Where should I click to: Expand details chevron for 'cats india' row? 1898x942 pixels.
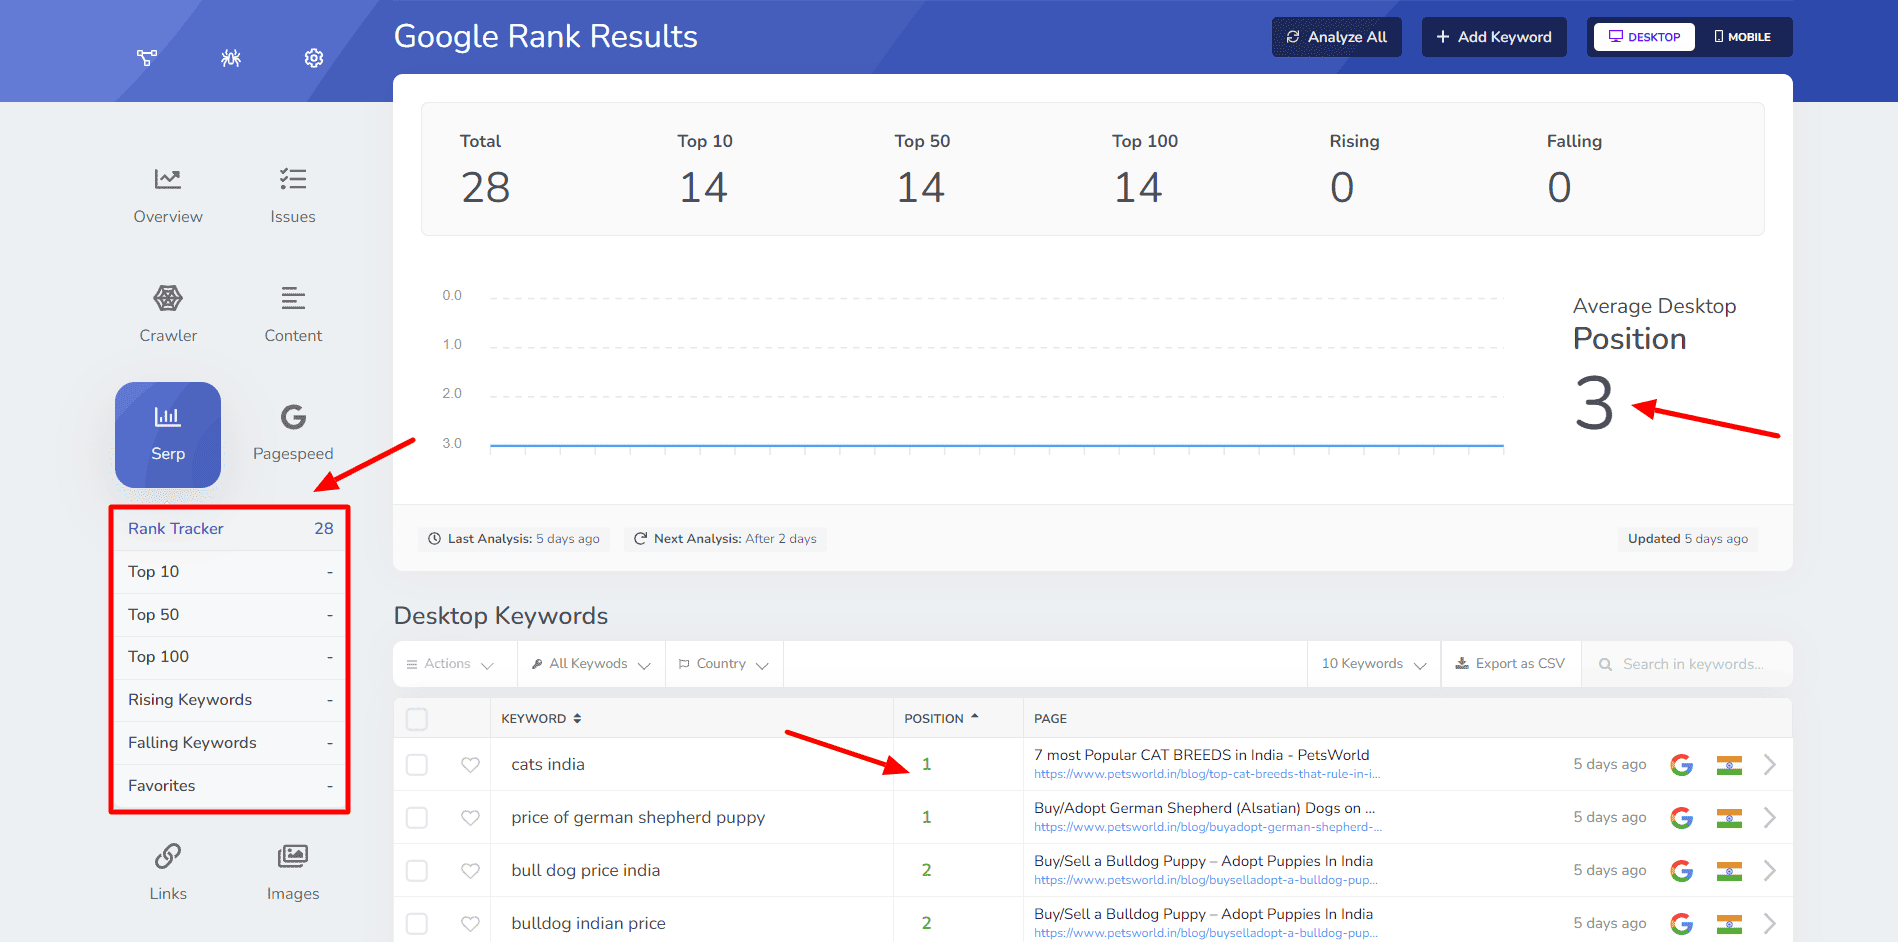click(x=1769, y=765)
